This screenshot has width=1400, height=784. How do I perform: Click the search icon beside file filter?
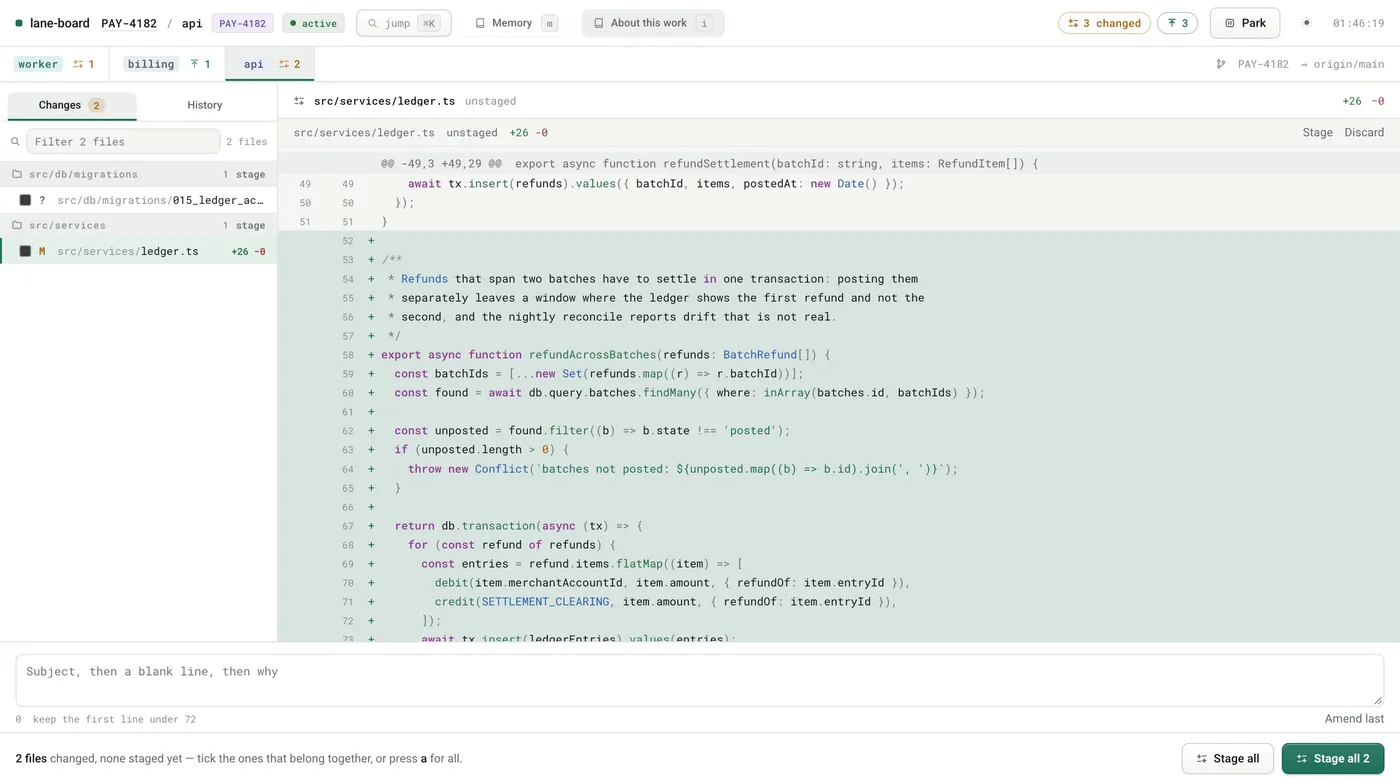[15, 142]
